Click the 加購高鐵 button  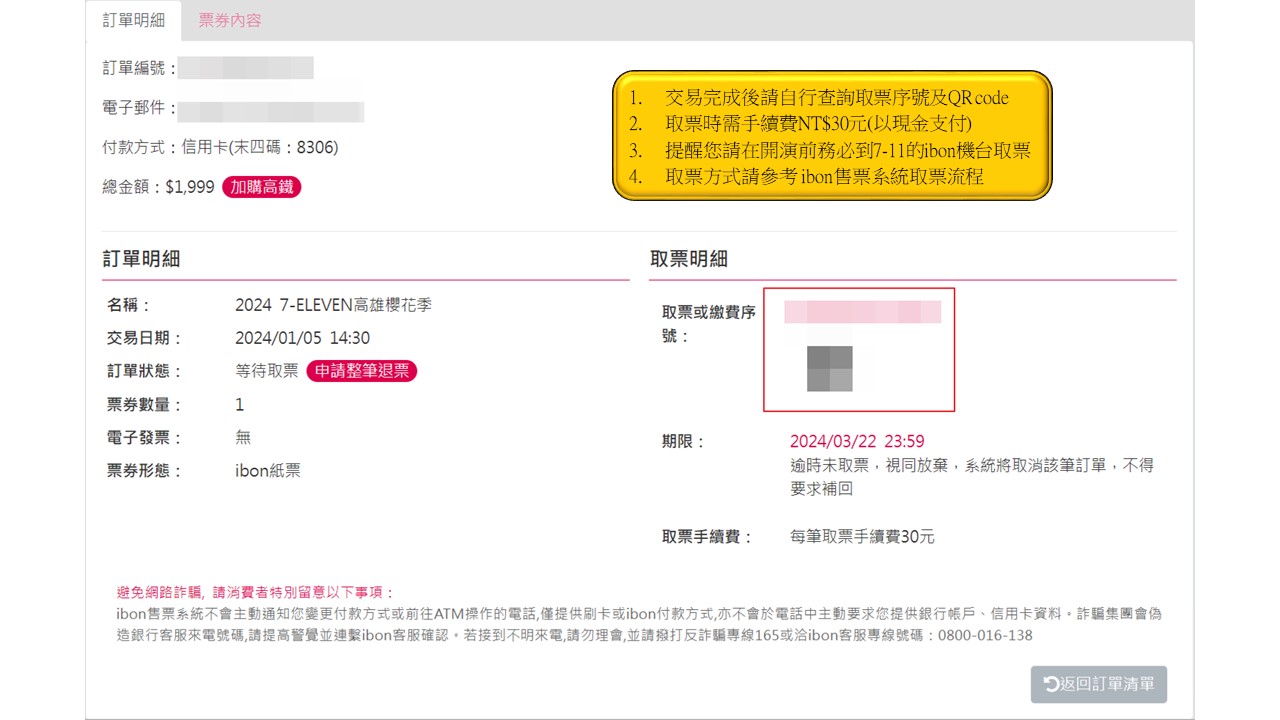click(261, 186)
